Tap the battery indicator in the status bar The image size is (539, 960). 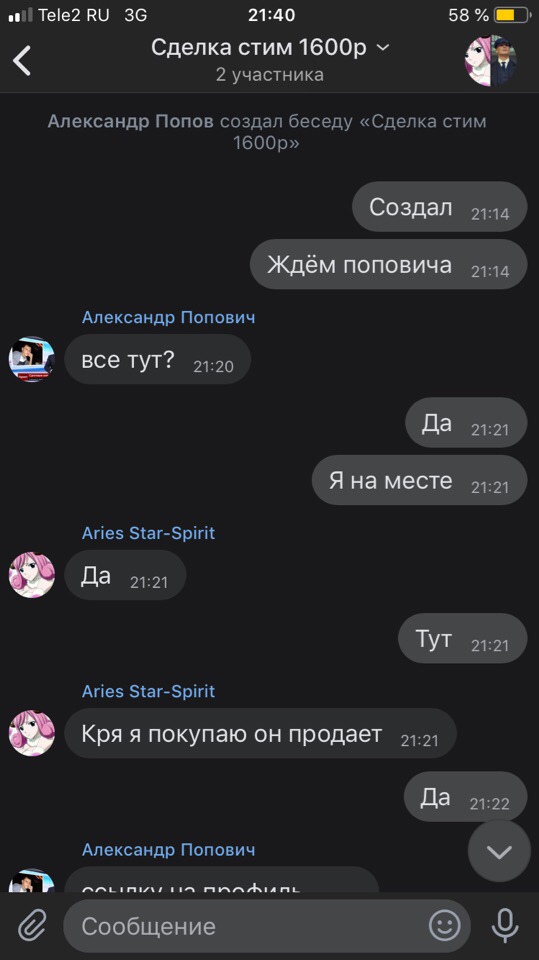click(x=512, y=15)
